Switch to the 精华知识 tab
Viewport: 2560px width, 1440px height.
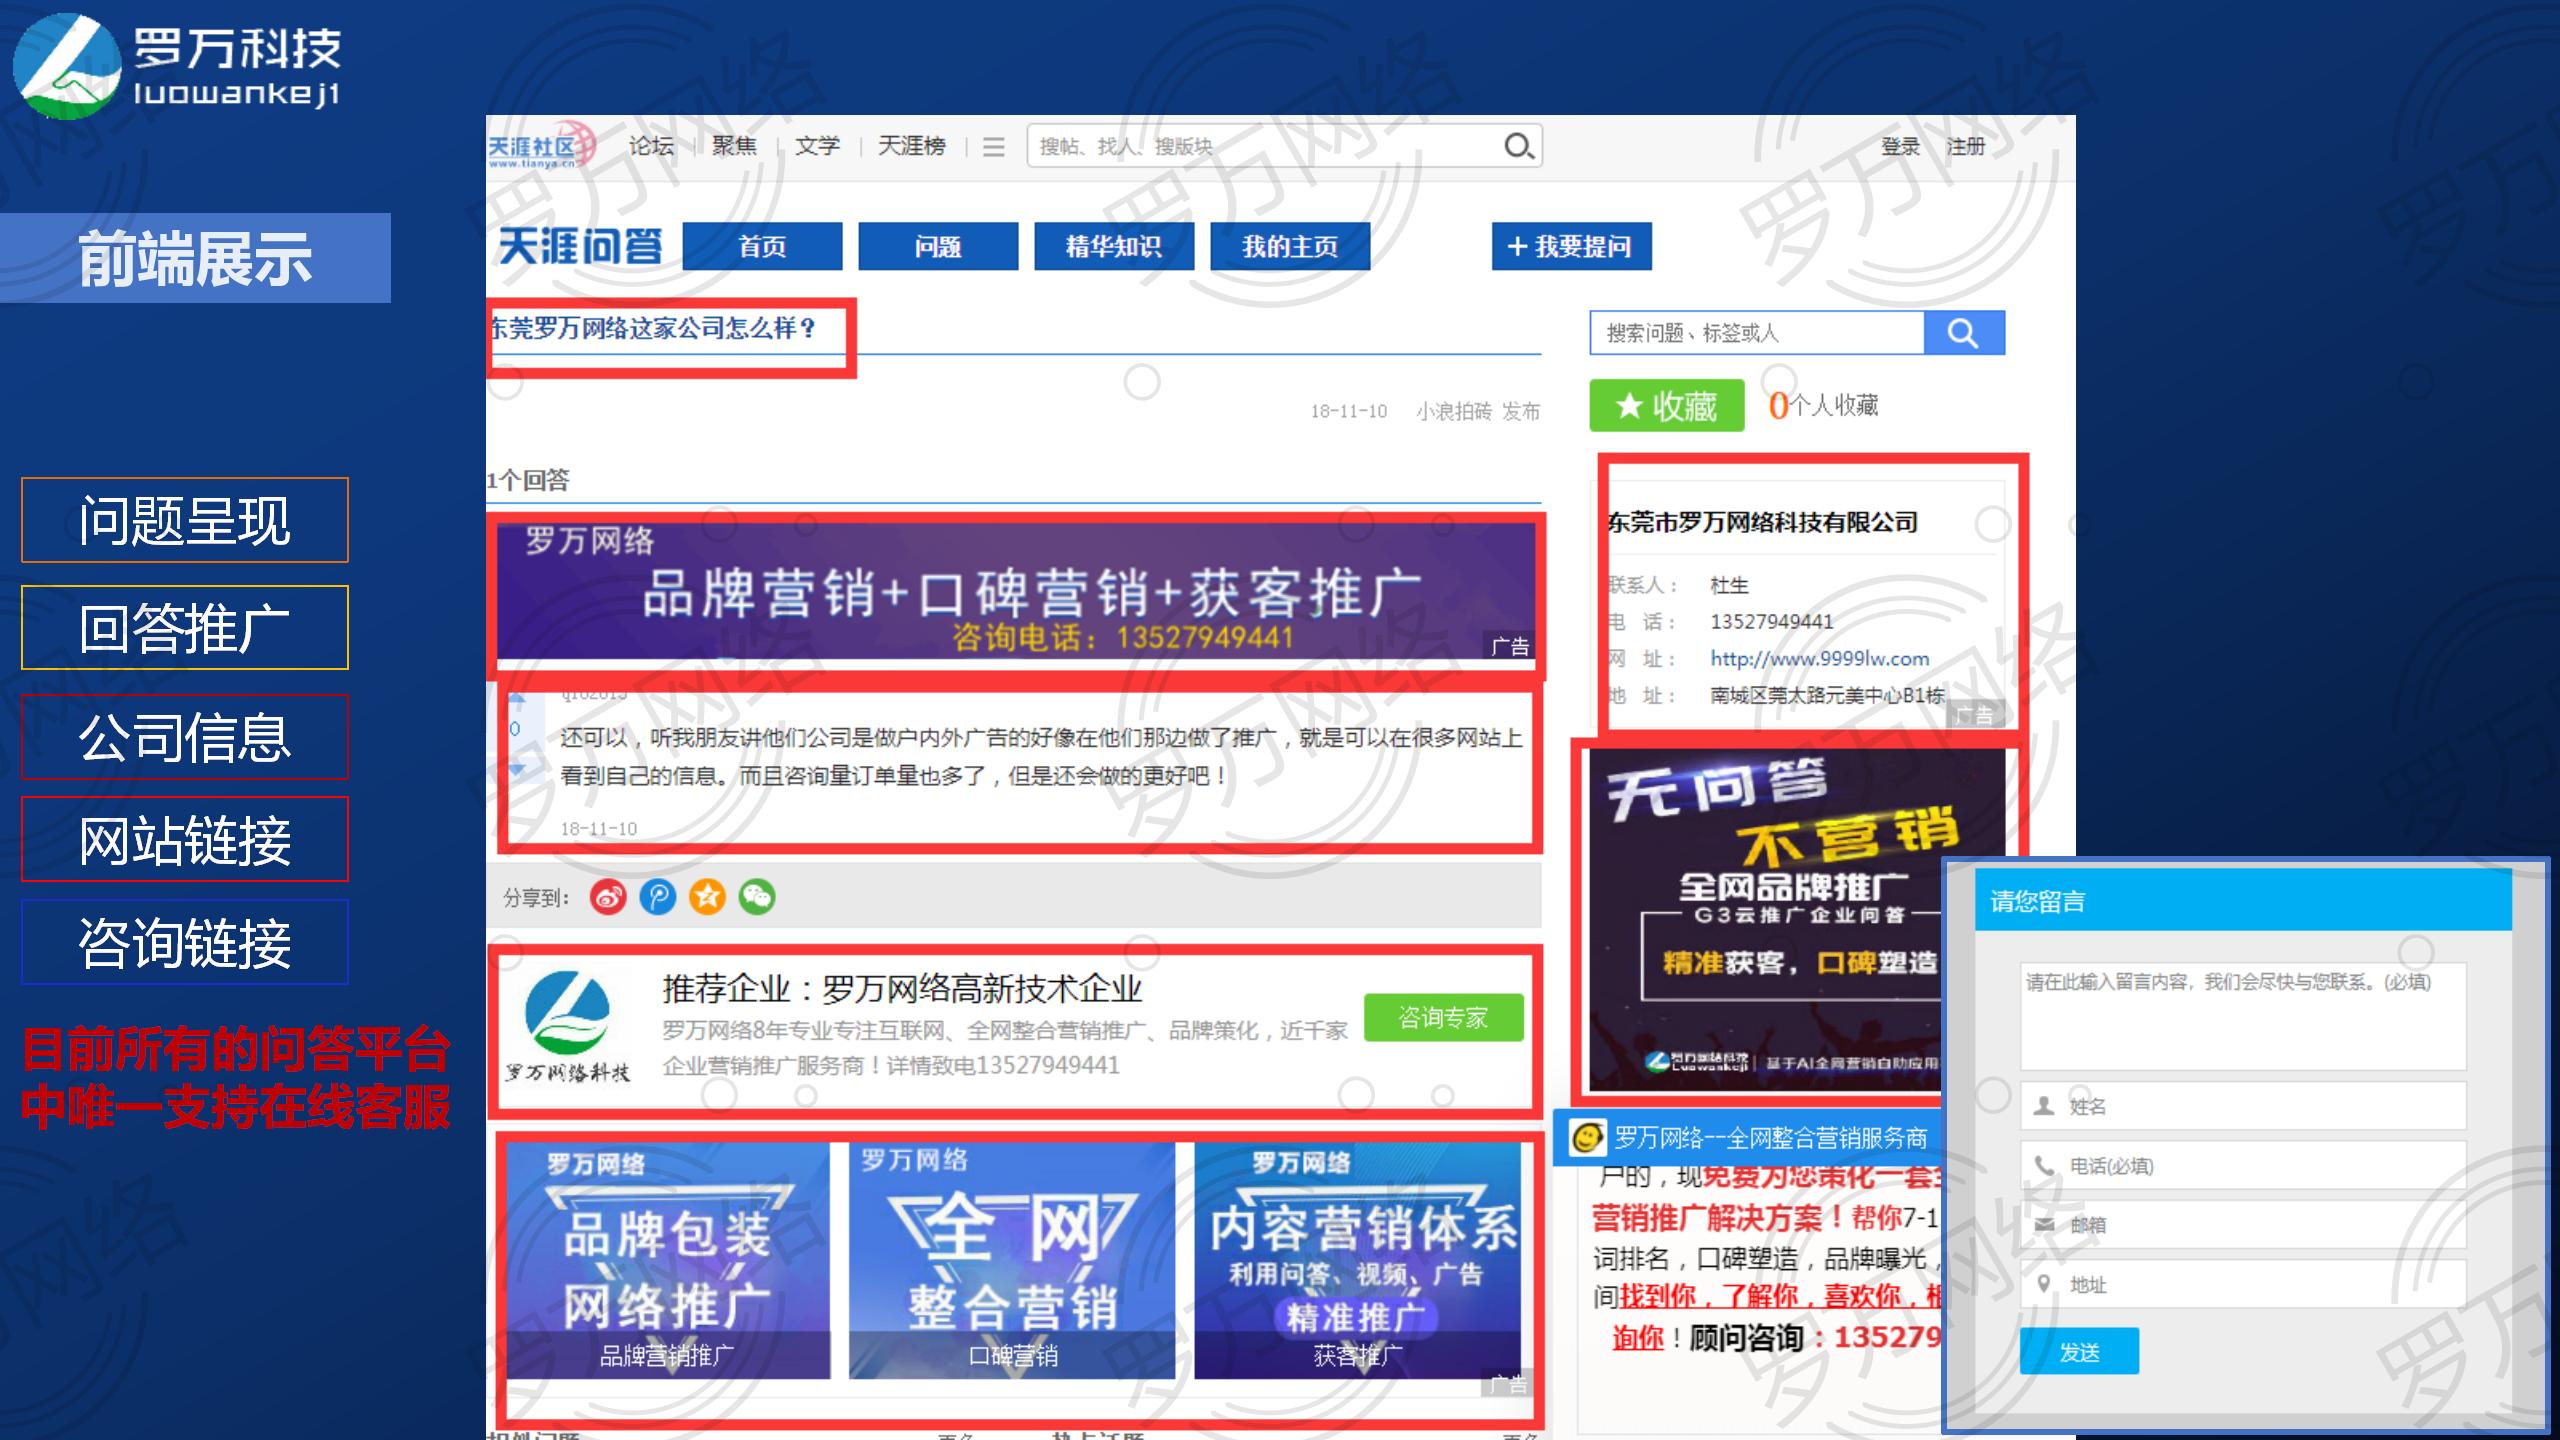tap(1114, 246)
